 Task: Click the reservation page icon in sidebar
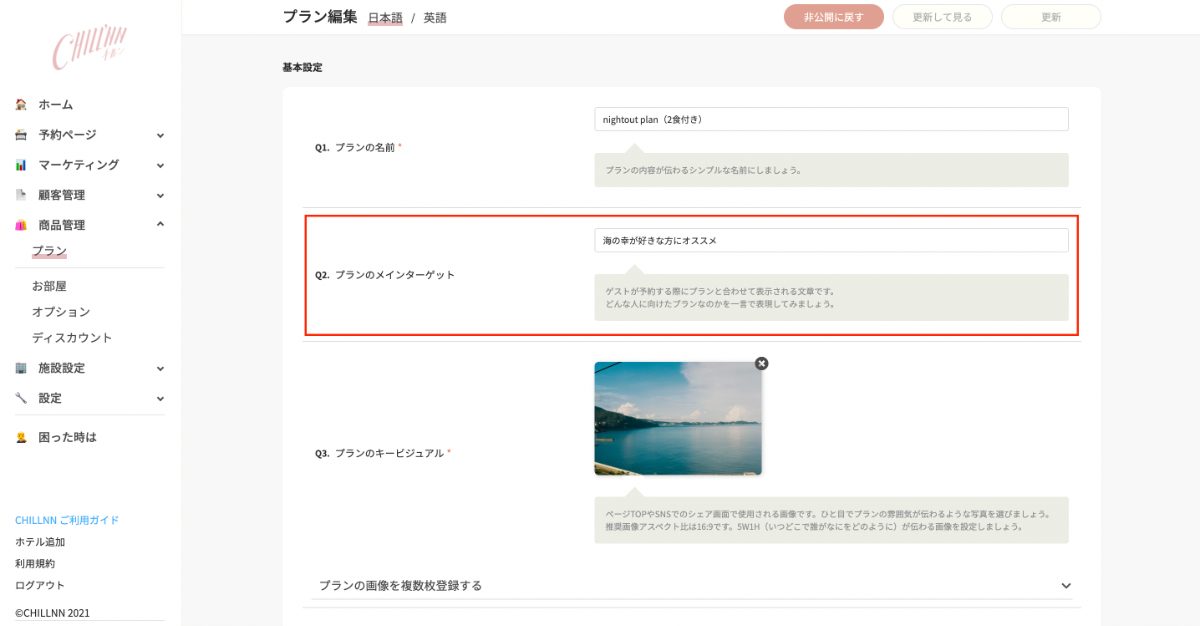click(21, 135)
